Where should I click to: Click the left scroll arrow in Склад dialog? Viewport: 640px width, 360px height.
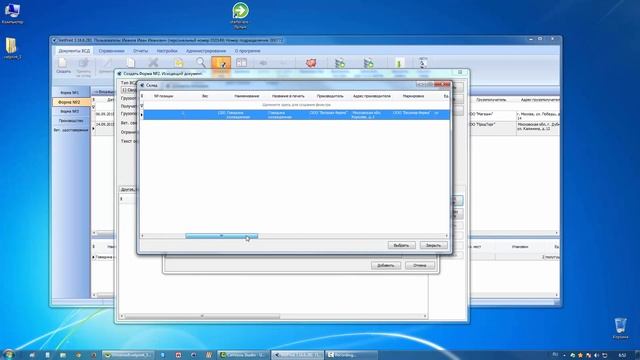[142, 236]
